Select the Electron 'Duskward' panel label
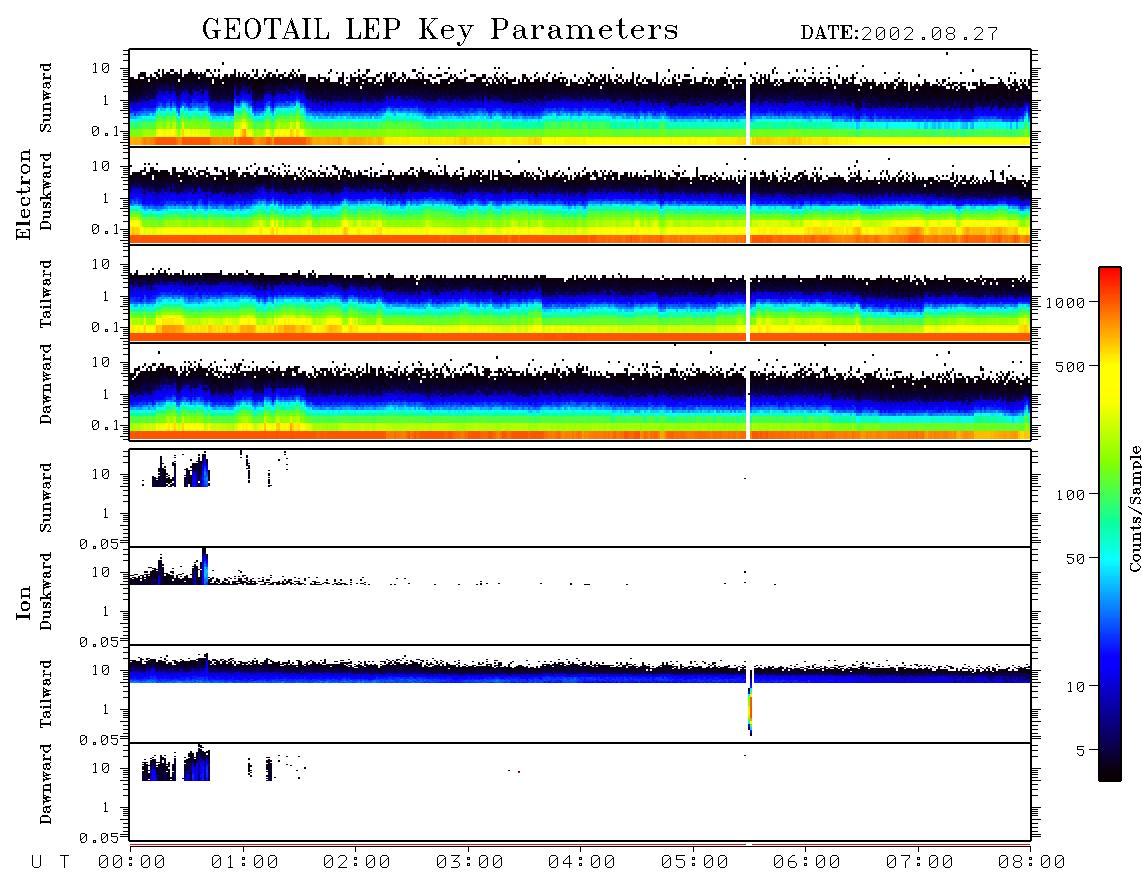 click(x=46, y=191)
